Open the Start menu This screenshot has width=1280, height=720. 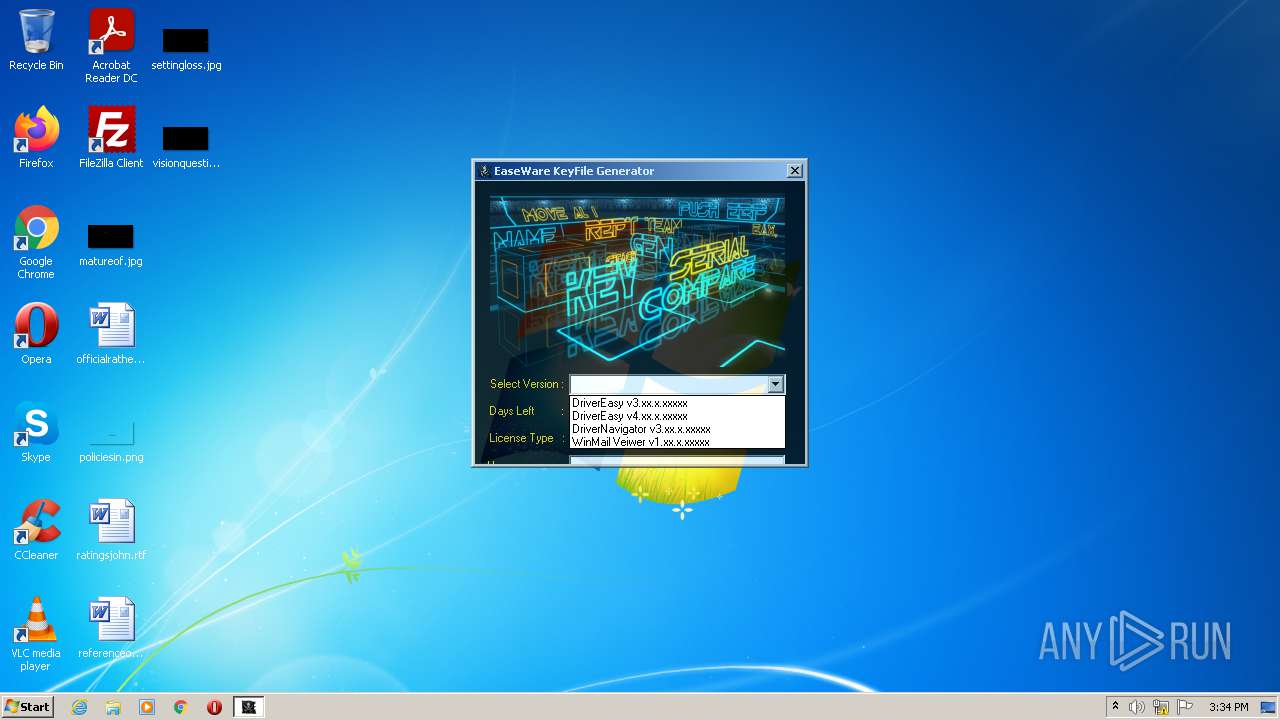coord(27,707)
